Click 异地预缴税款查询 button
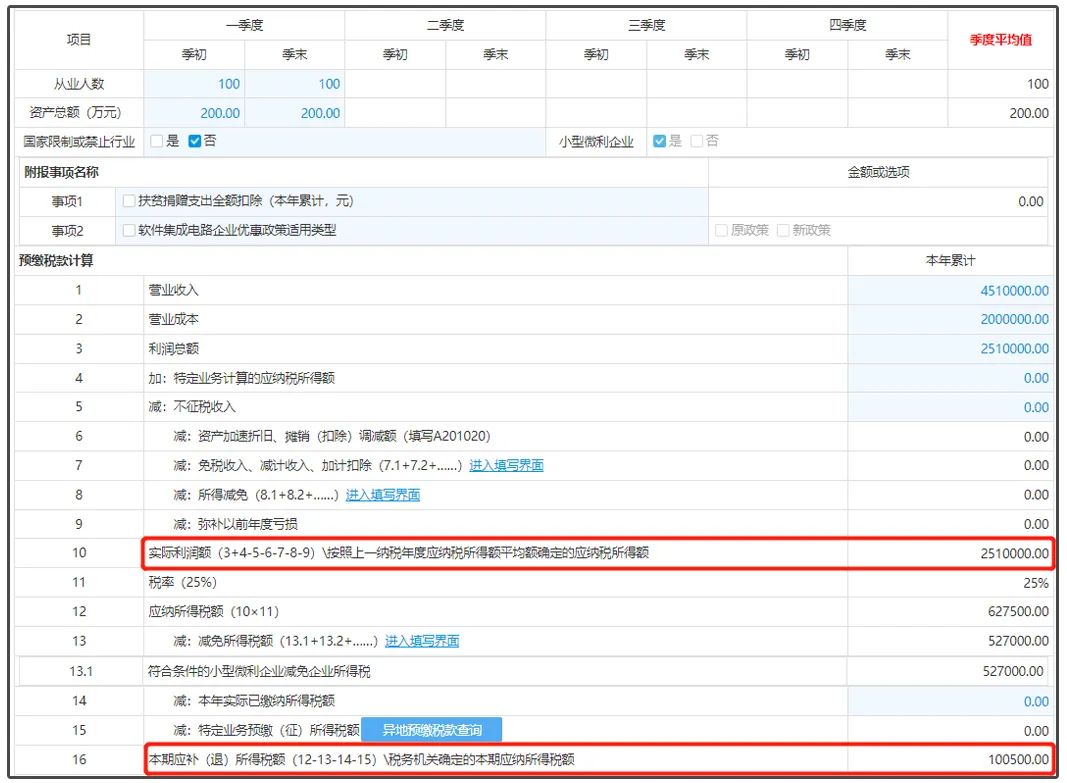 coord(431,730)
